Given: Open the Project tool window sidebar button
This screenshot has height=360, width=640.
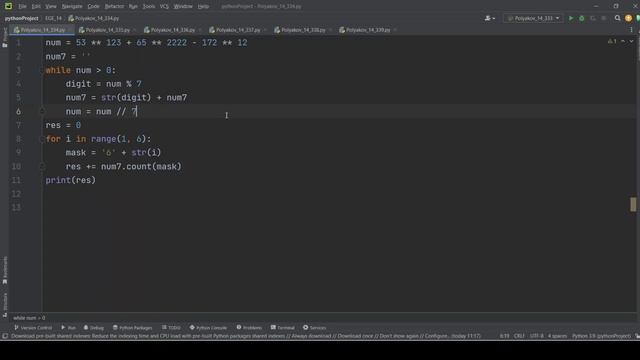Looking at the screenshot, I should click(x=5, y=37).
